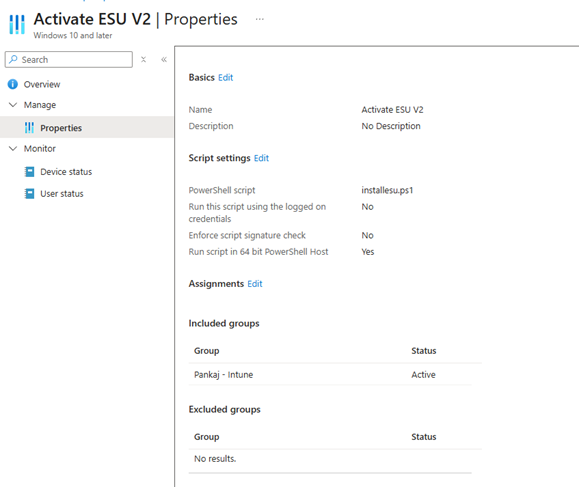Image resolution: width=579 pixels, height=487 pixels.
Task: Click the 'installesu.ps1' script file name
Action: coord(387,190)
